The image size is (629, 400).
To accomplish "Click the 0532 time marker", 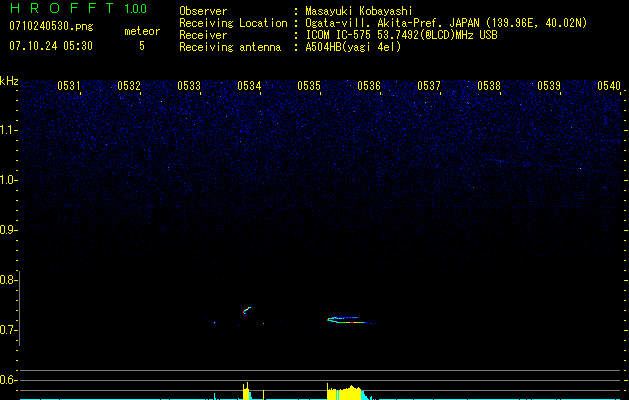I will (129, 85).
